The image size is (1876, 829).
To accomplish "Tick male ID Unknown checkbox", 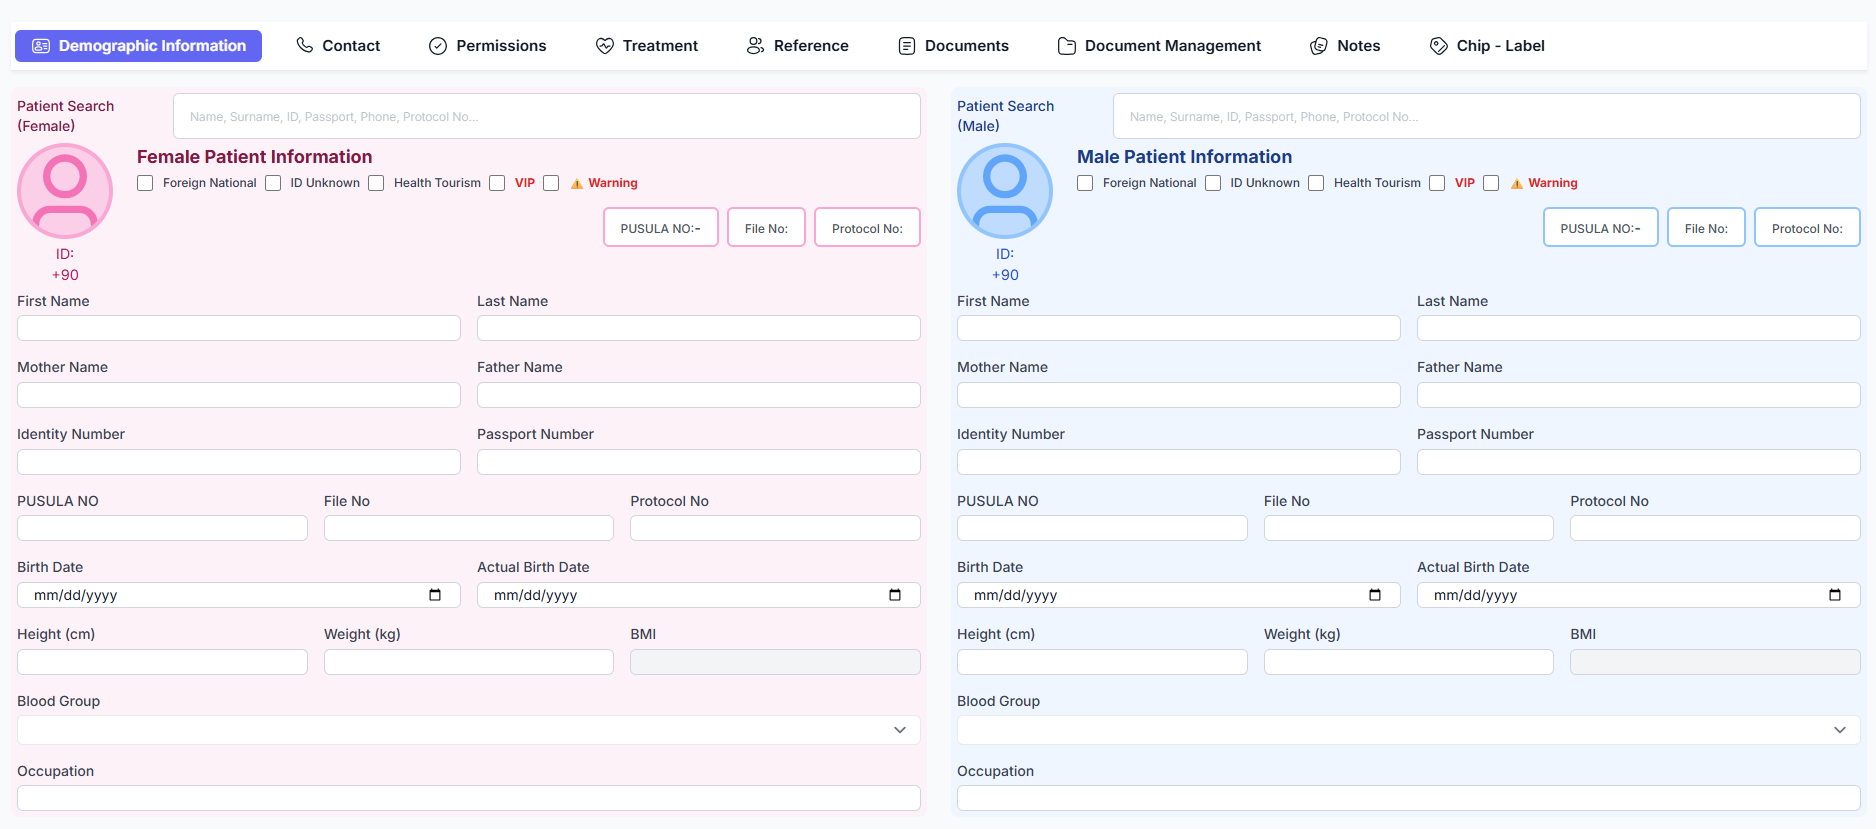I will 1213,183.
